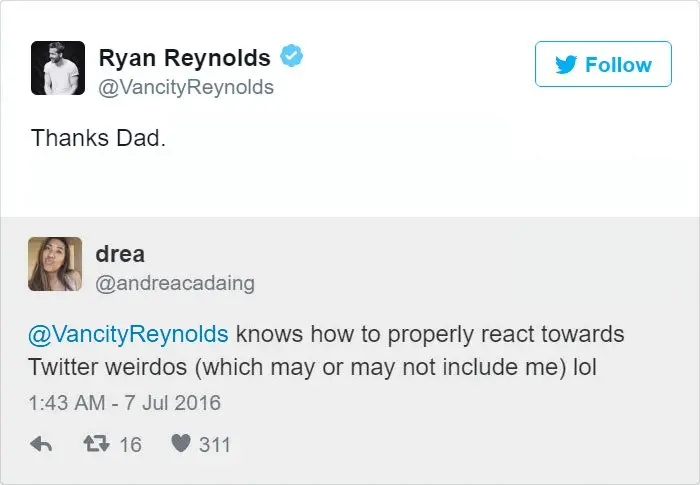This screenshot has height=485, width=700.
Task: Like the tweet with the heart icon
Action: 181,443
